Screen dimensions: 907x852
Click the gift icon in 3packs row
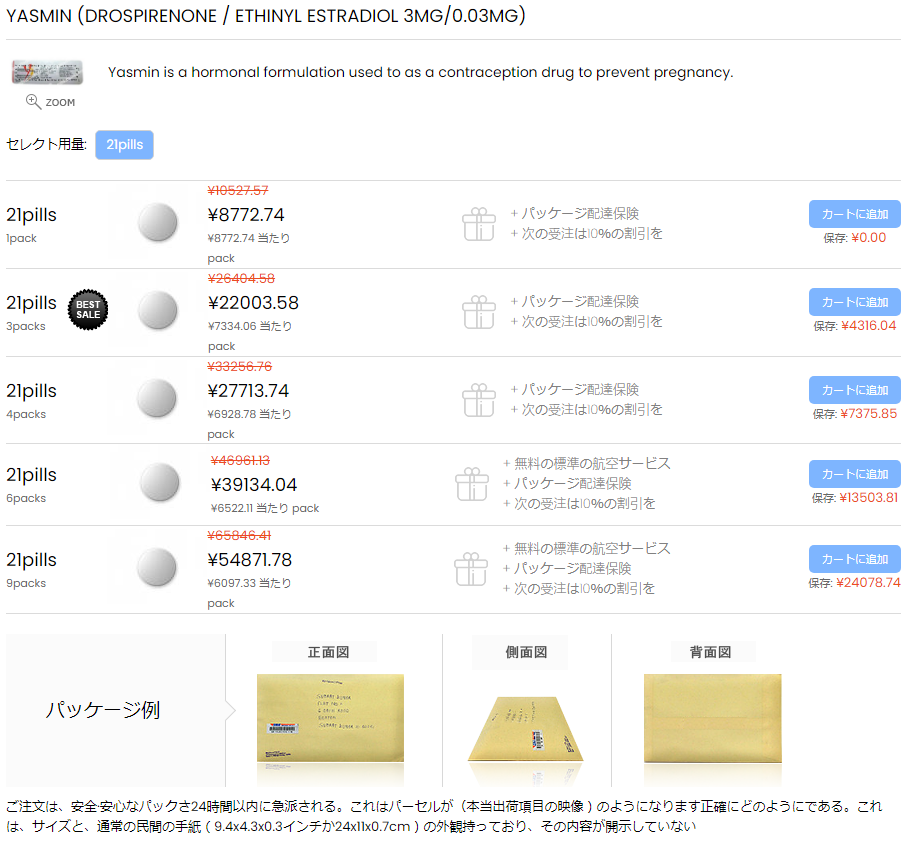click(479, 312)
